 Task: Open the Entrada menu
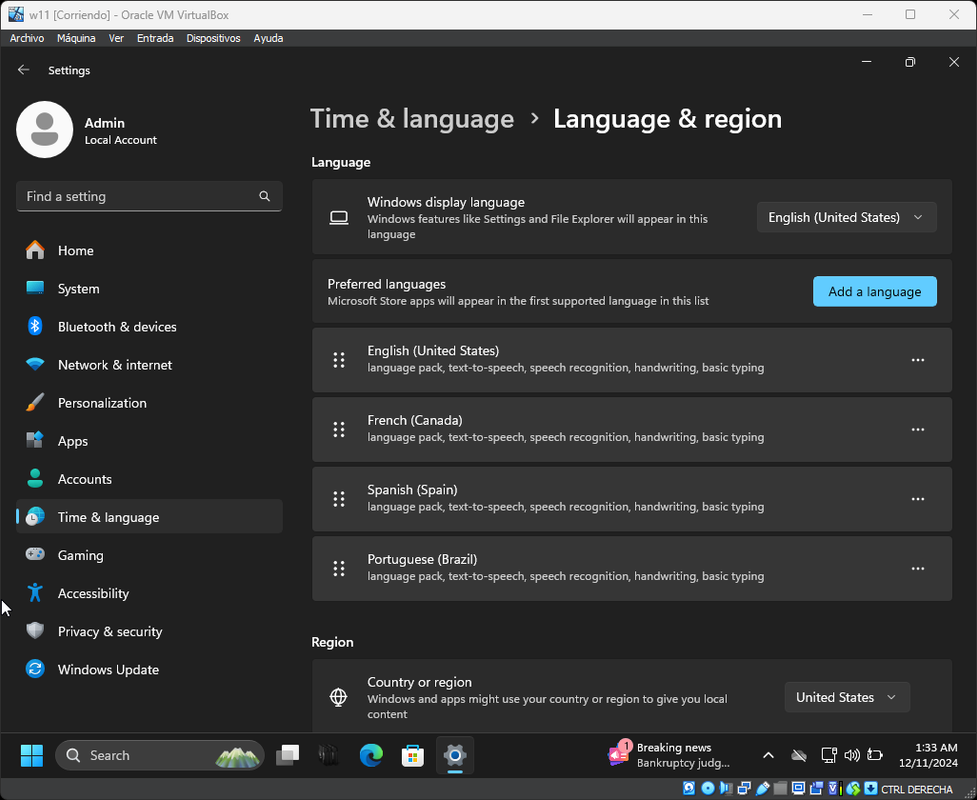point(155,38)
